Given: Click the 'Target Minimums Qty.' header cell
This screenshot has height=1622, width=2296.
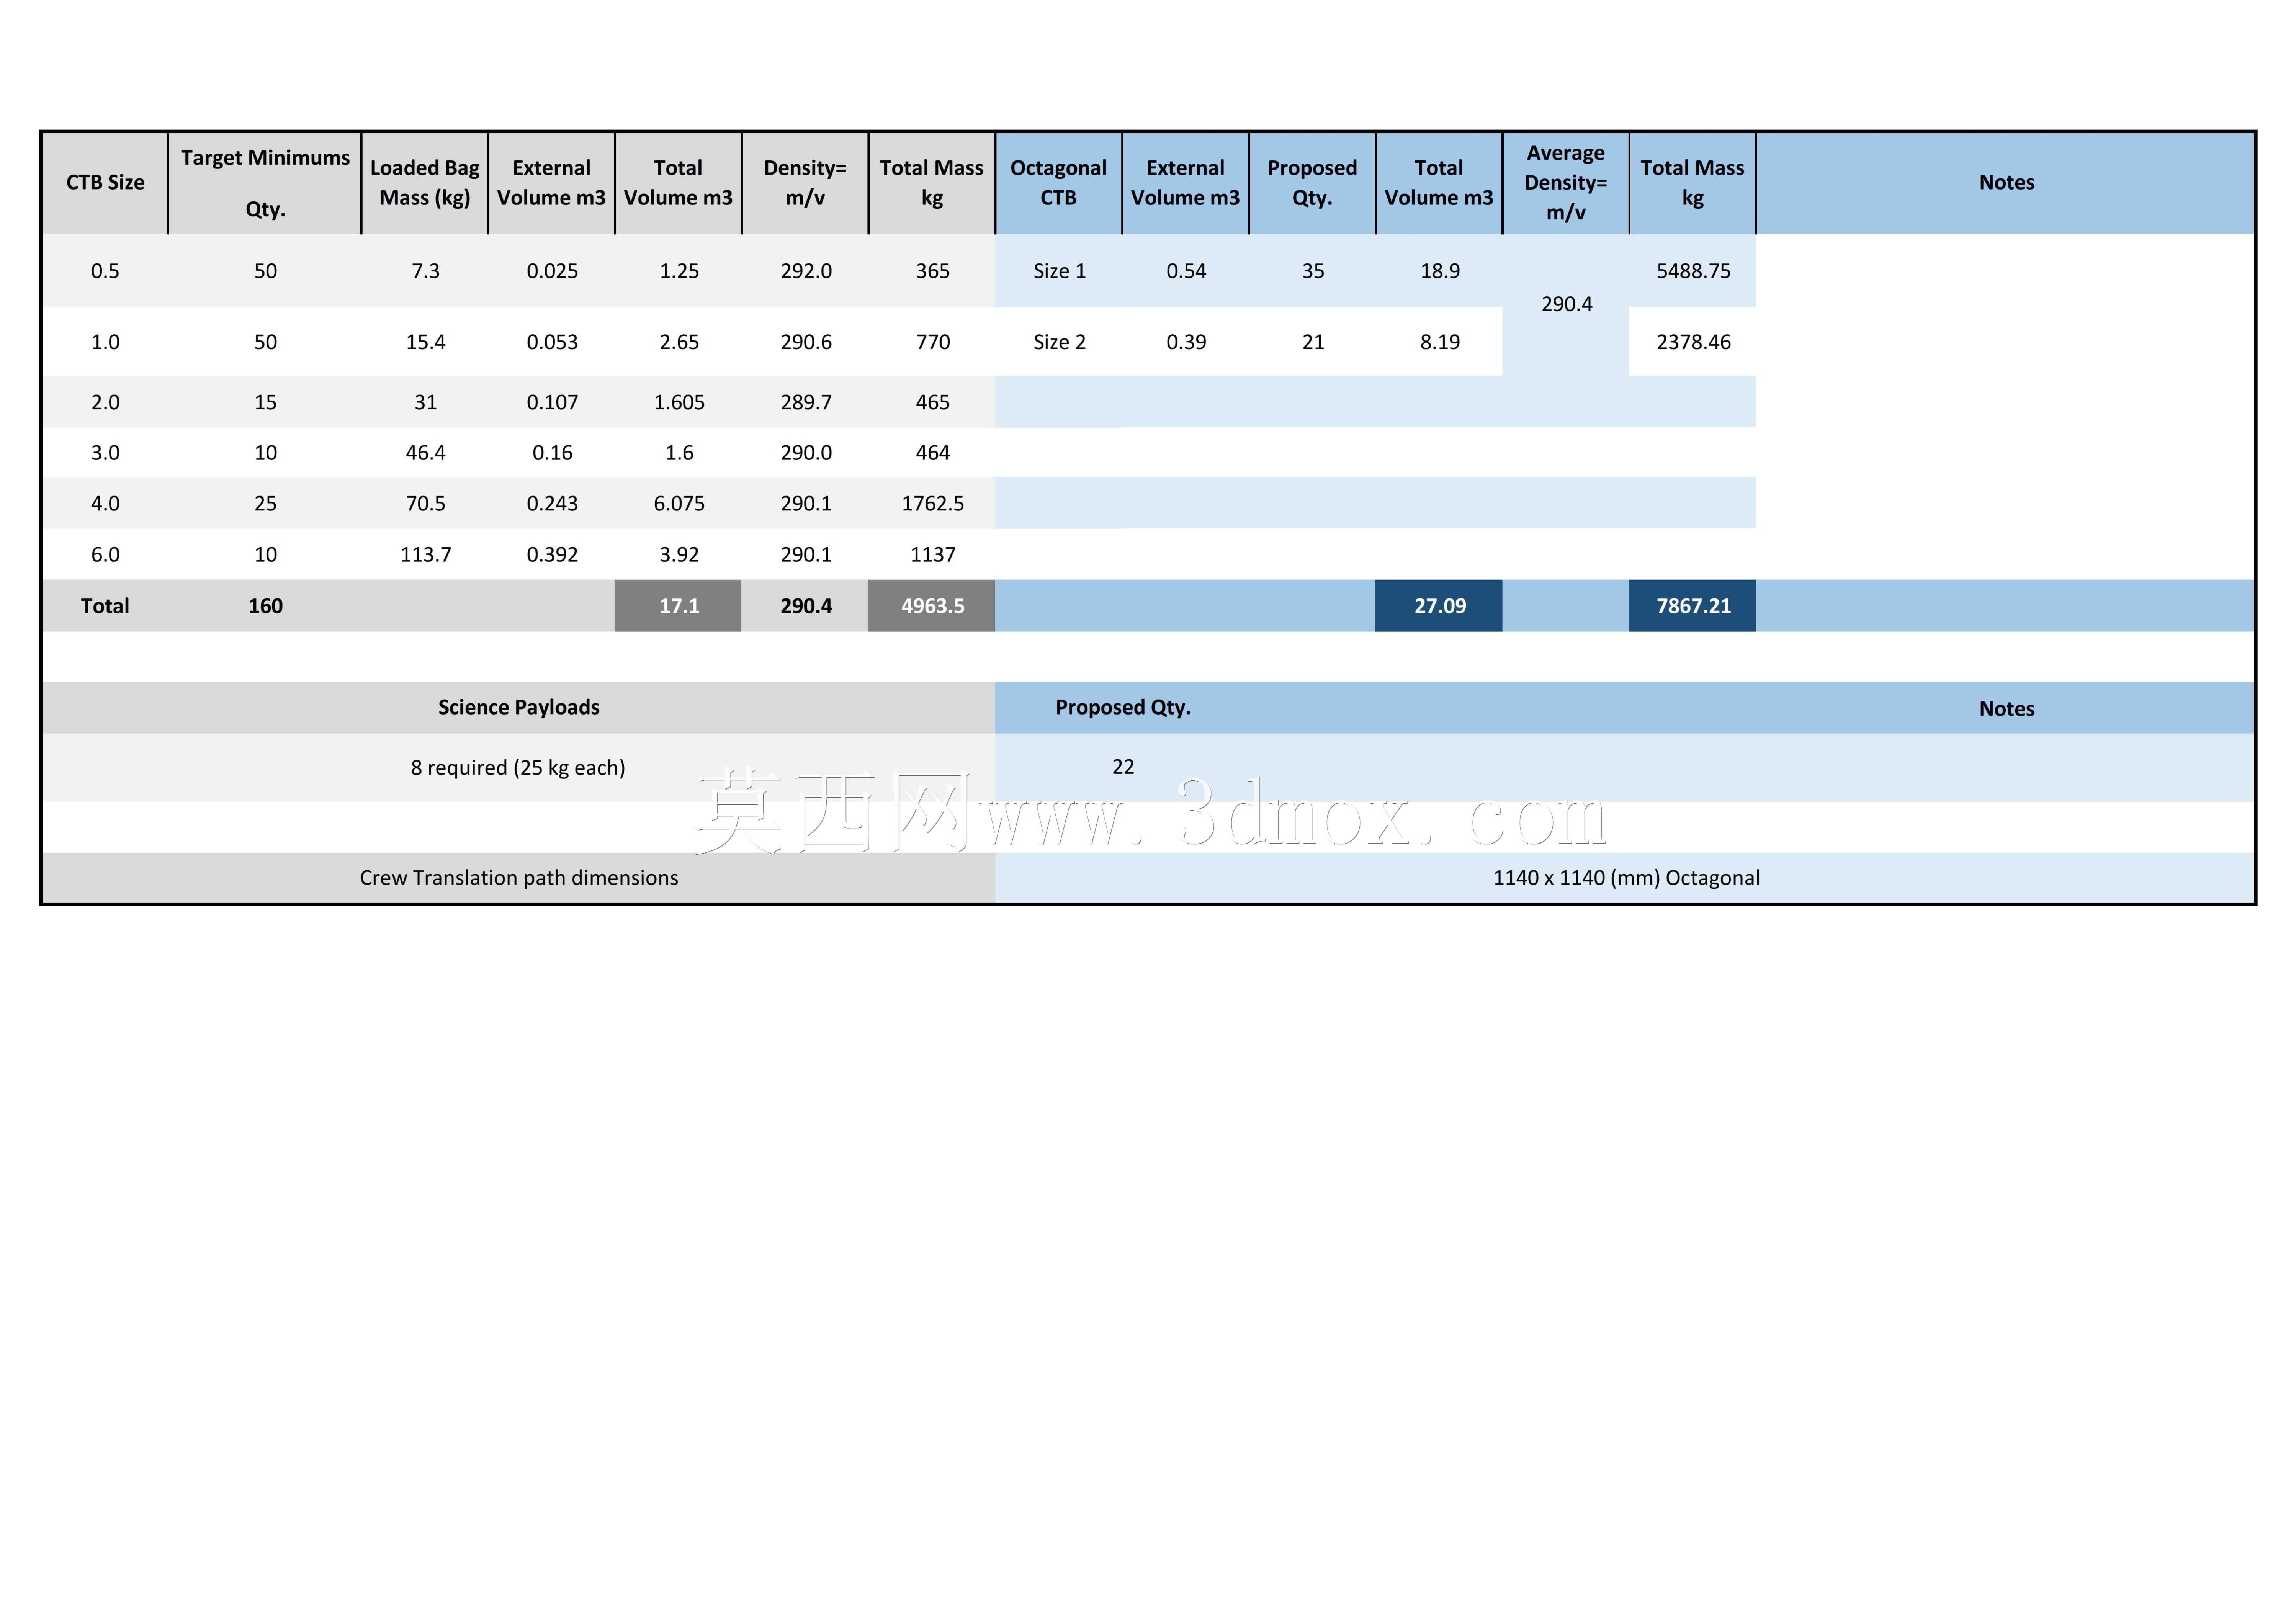Looking at the screenshot, I should tap(265, 183).
